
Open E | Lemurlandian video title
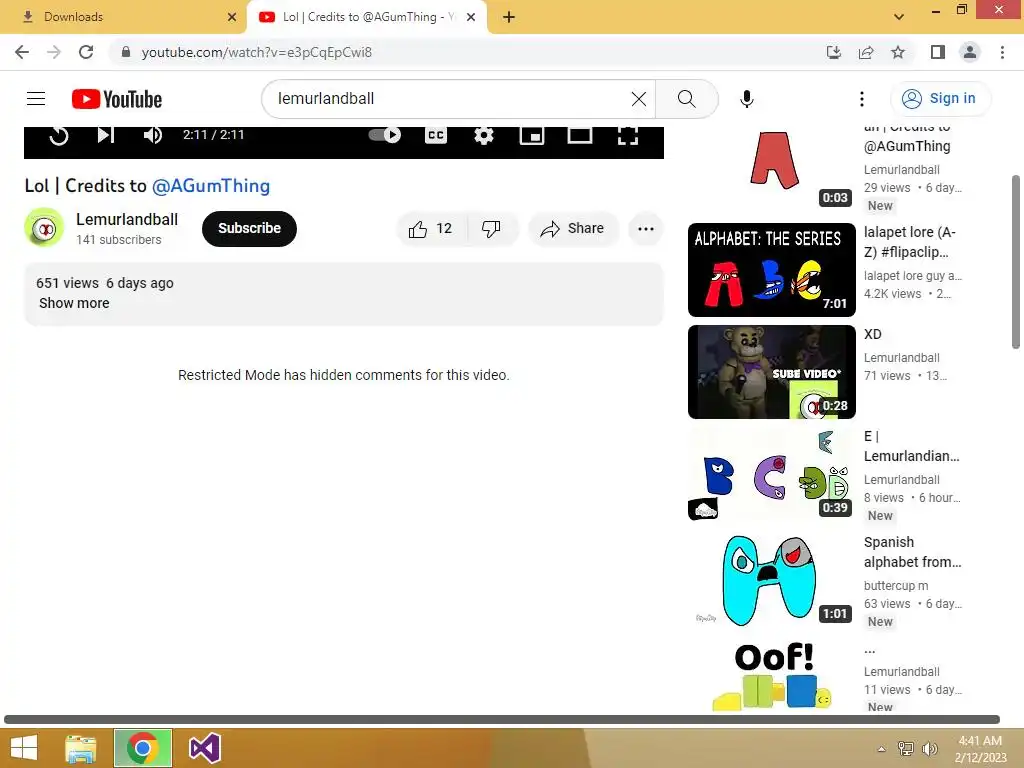pos(912,446)
